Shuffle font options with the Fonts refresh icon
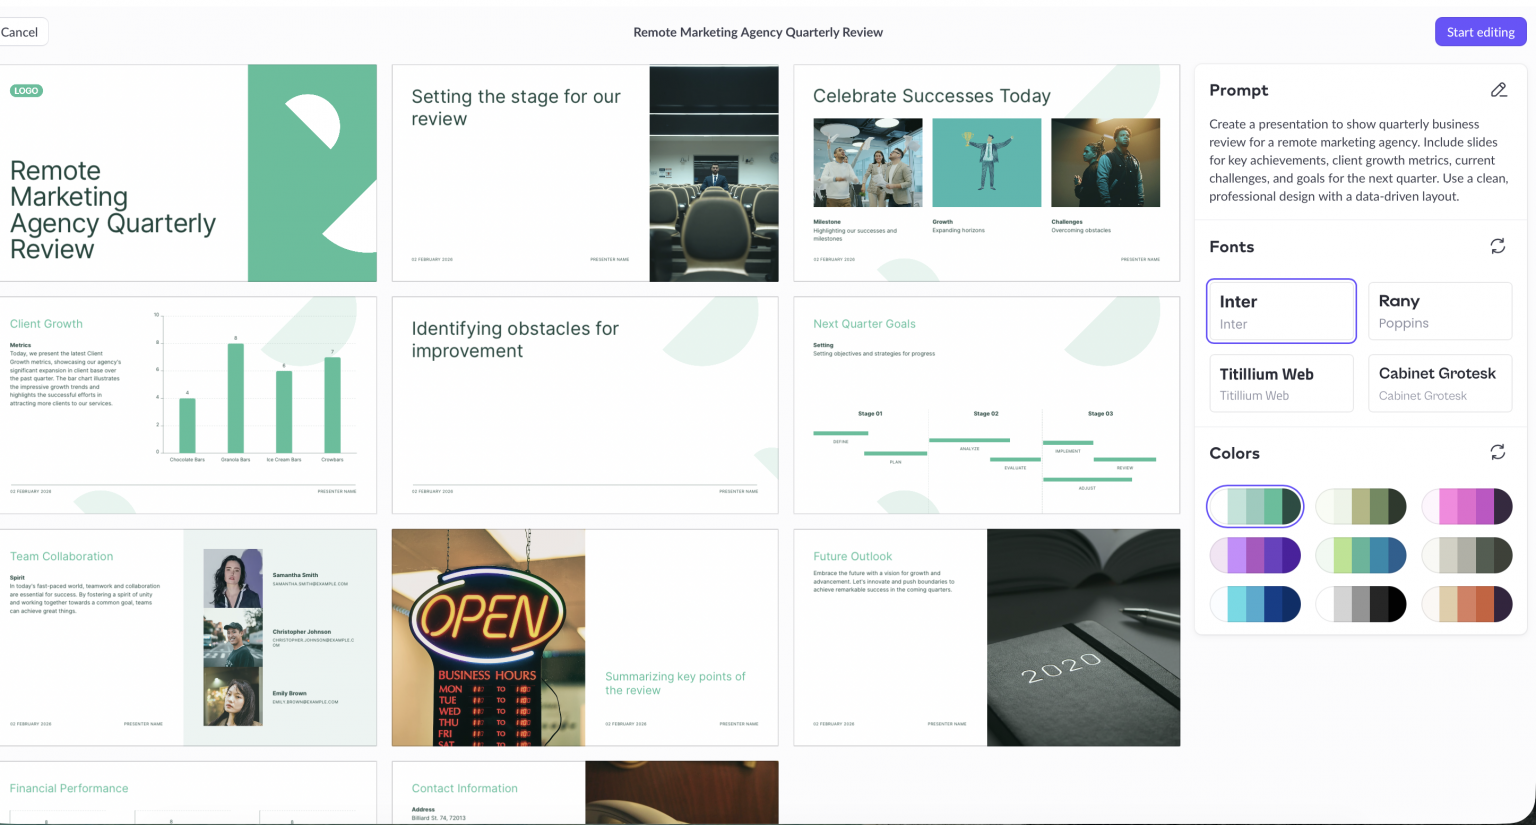The height and width of the screenshot is (825, 1536). [1498, 246]
